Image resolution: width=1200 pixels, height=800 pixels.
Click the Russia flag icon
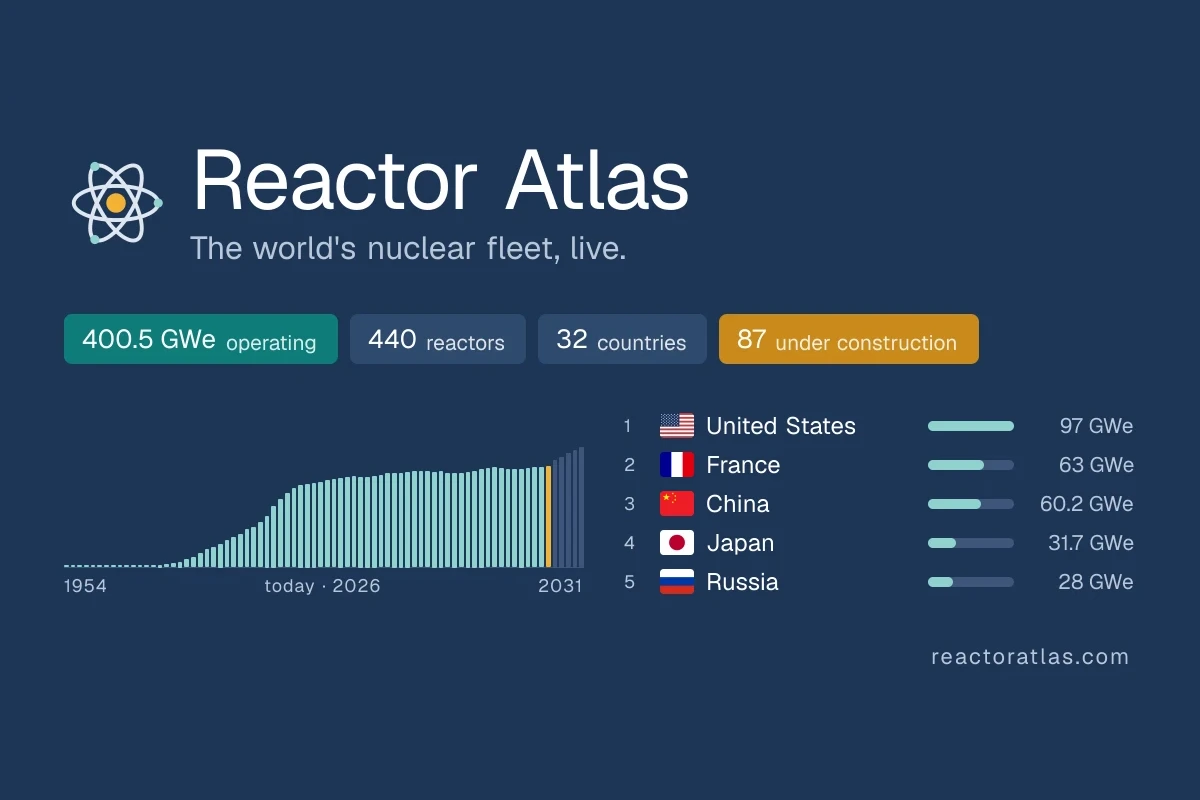[x=677, y=582]
